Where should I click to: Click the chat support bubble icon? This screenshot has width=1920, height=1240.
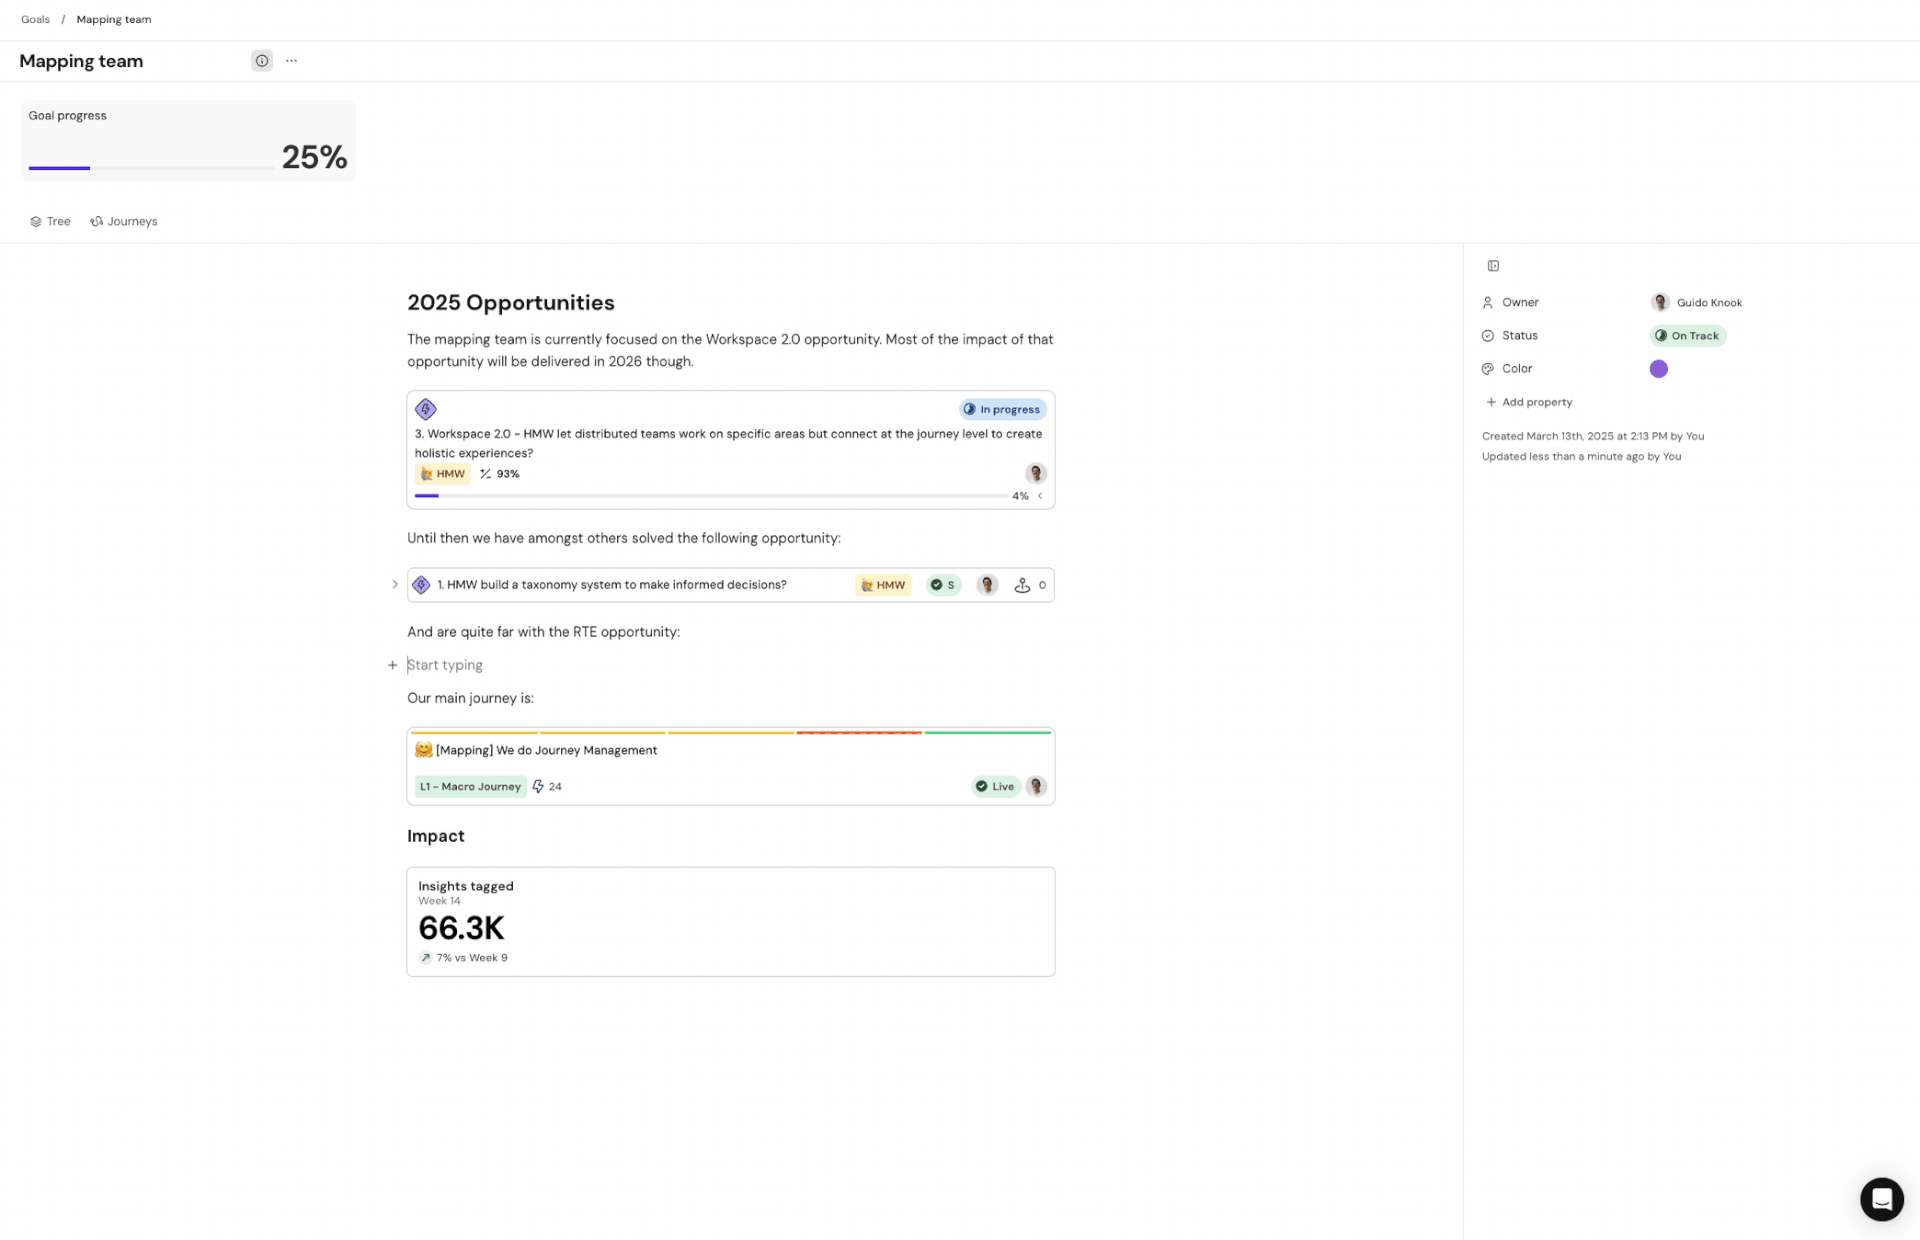(x=1881, y=1198)
